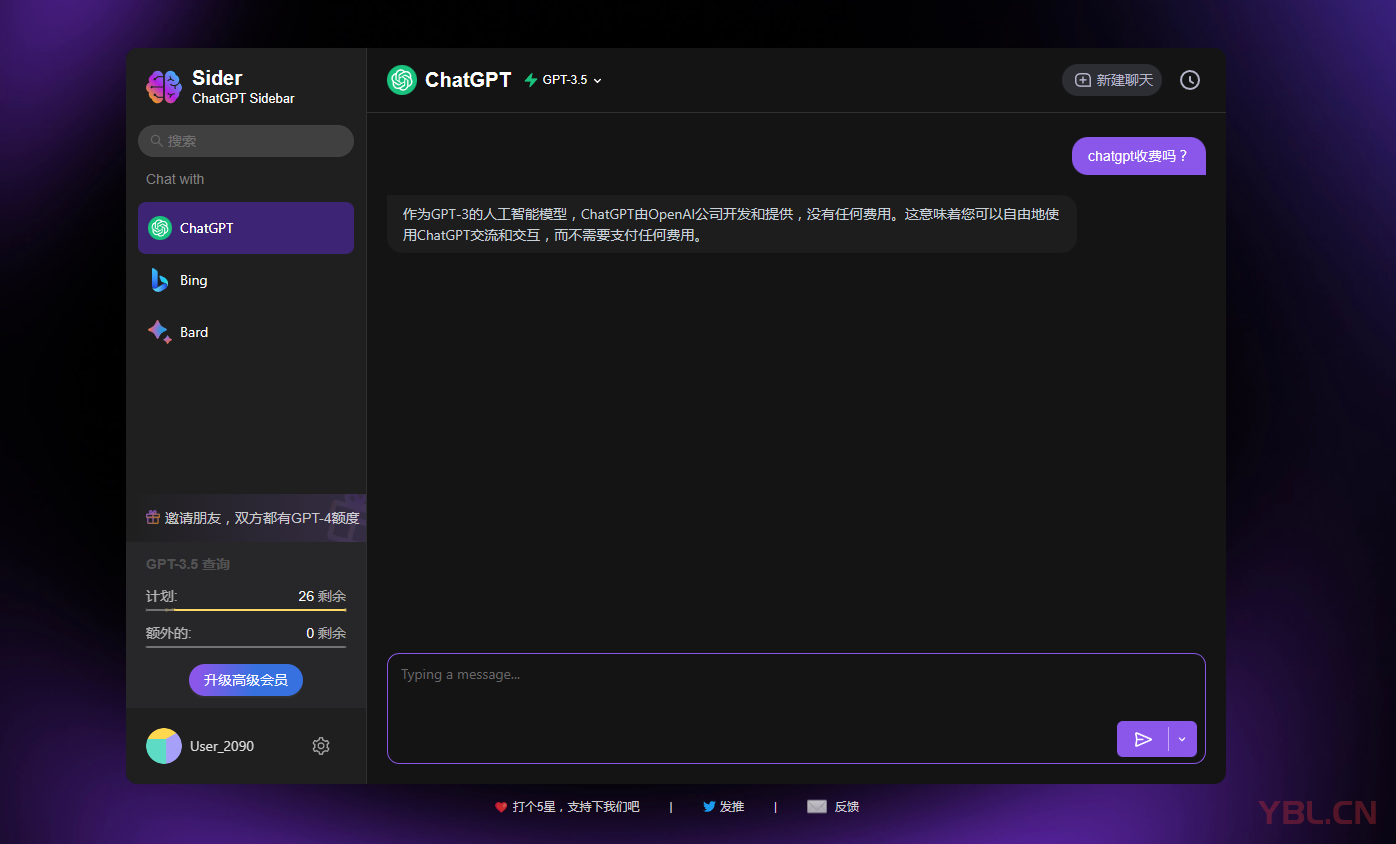Select ChatGPT in the Chat with list
The width and height of the screenshot is (1396, 844).
click(246, 228)
